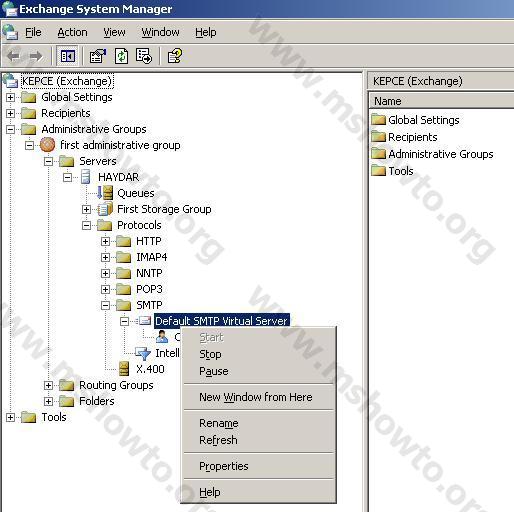This screenshot has height=512, width=514.
Task: Select the KEPCE (Exchange) root tree label
Action: [x=67, y=81]
